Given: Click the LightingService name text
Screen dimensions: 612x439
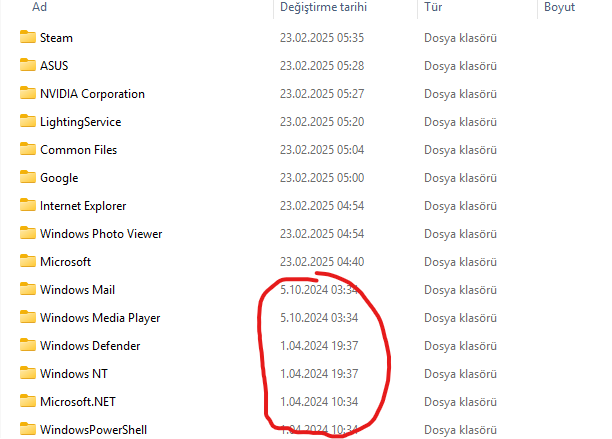Looking at the screenshot, I should pos(80,122).
